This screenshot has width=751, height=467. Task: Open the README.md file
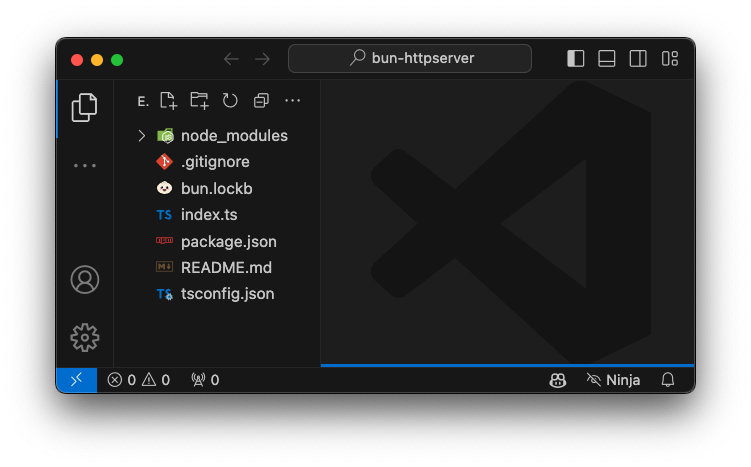click(x=226, y=267)
